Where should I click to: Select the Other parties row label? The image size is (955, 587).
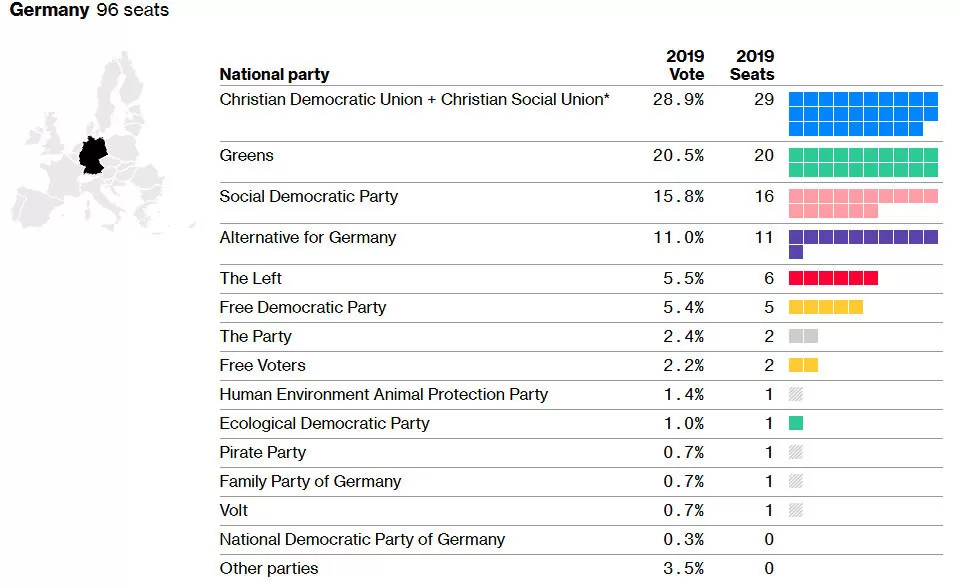point(269,568)
